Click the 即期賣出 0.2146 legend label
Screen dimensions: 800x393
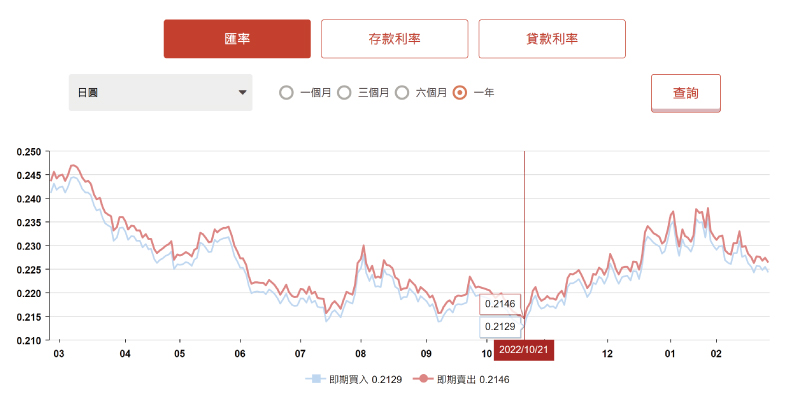pyautogui.click(x=473, y=379)
